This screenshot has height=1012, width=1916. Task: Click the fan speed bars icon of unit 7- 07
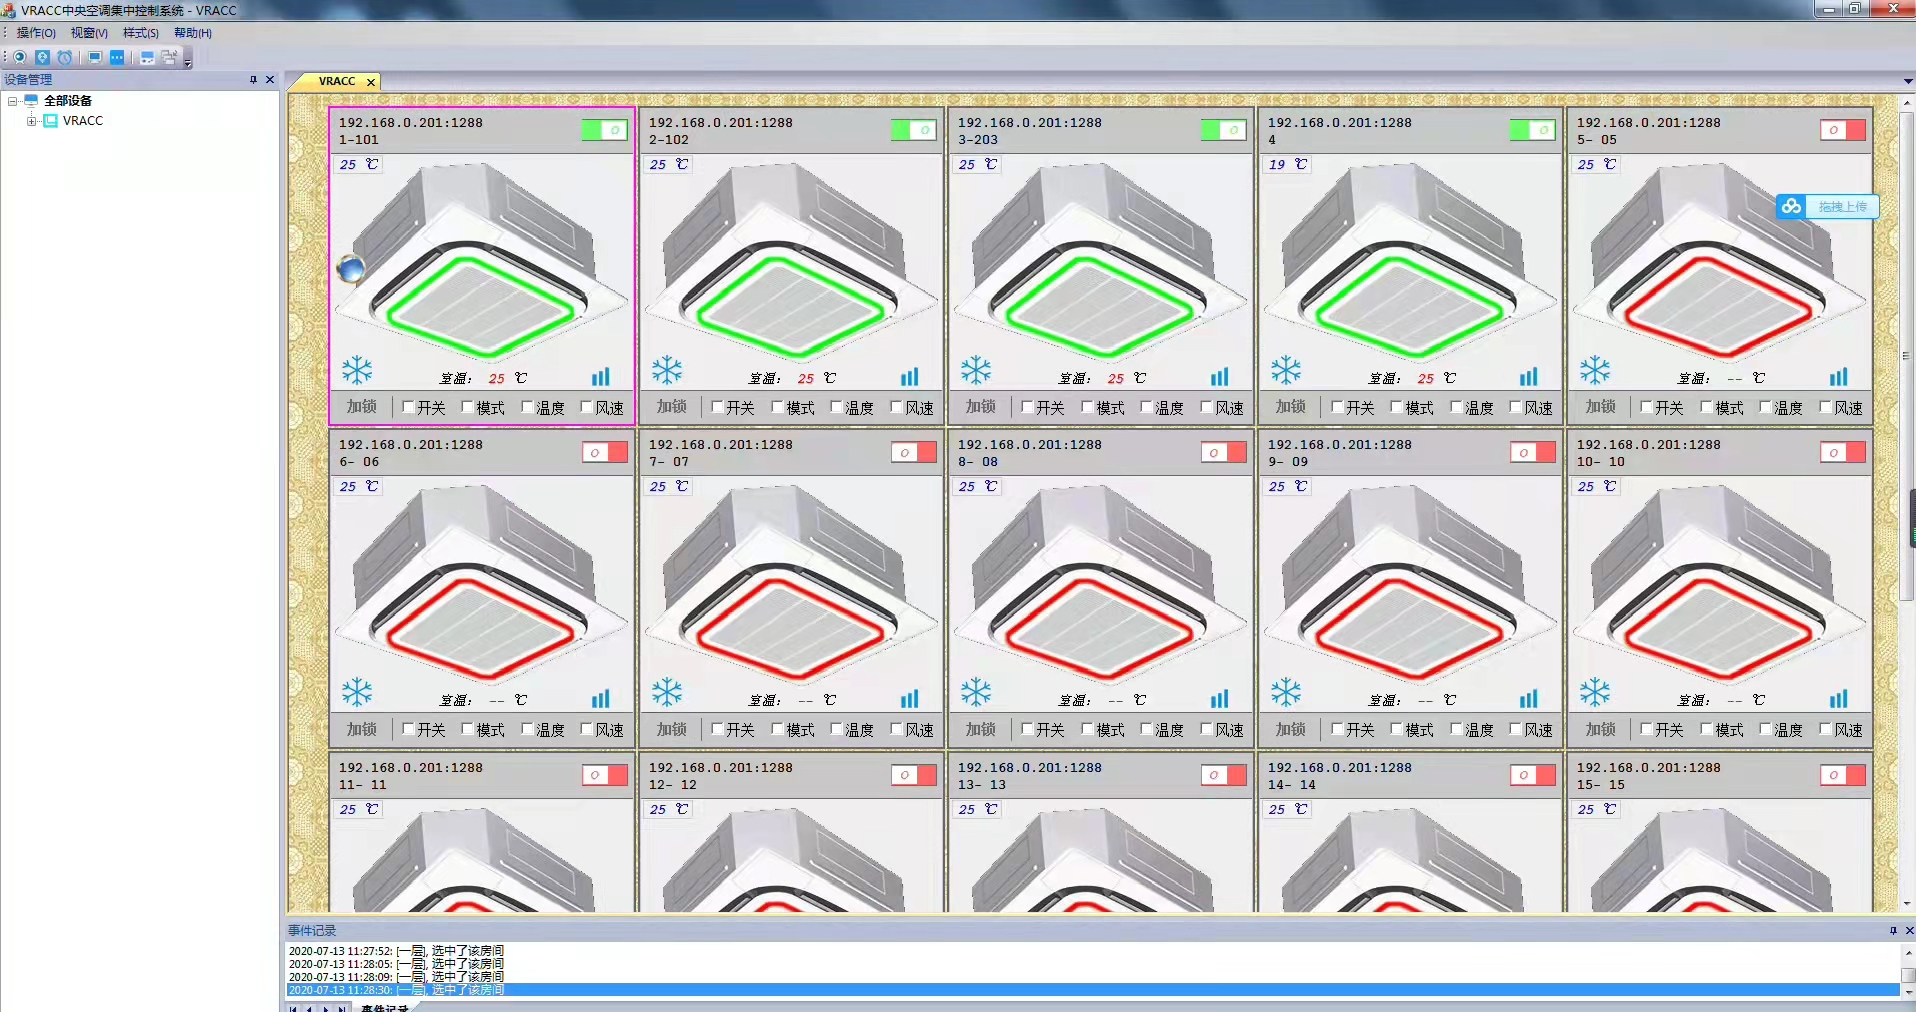(910, 699)
